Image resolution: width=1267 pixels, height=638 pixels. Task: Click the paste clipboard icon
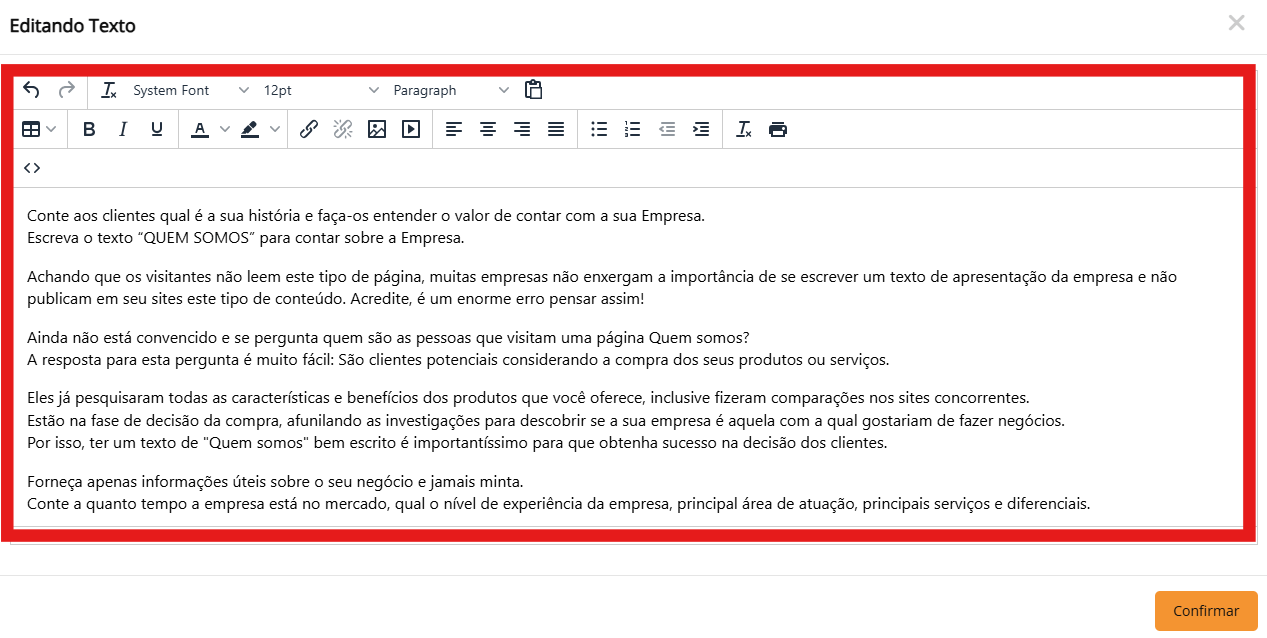534,90
